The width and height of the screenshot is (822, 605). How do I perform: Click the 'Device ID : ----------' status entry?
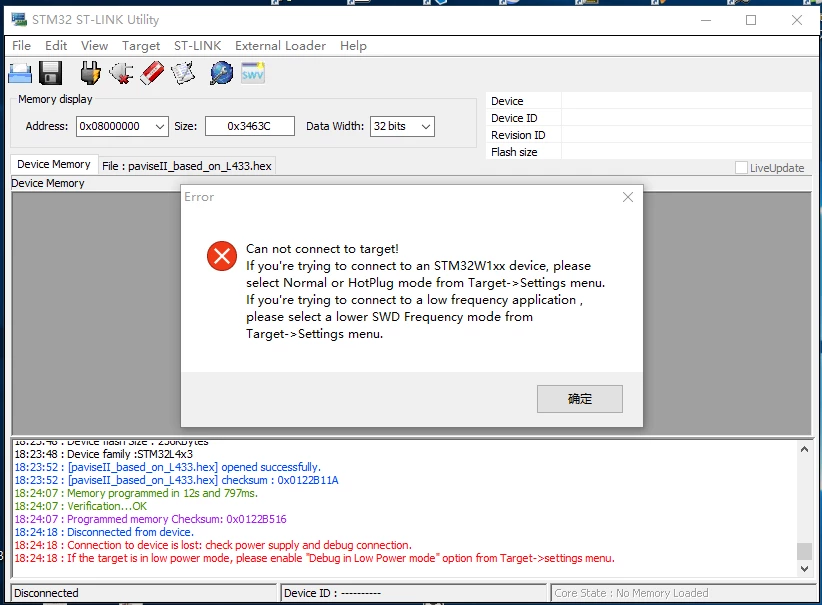point(414,593)
